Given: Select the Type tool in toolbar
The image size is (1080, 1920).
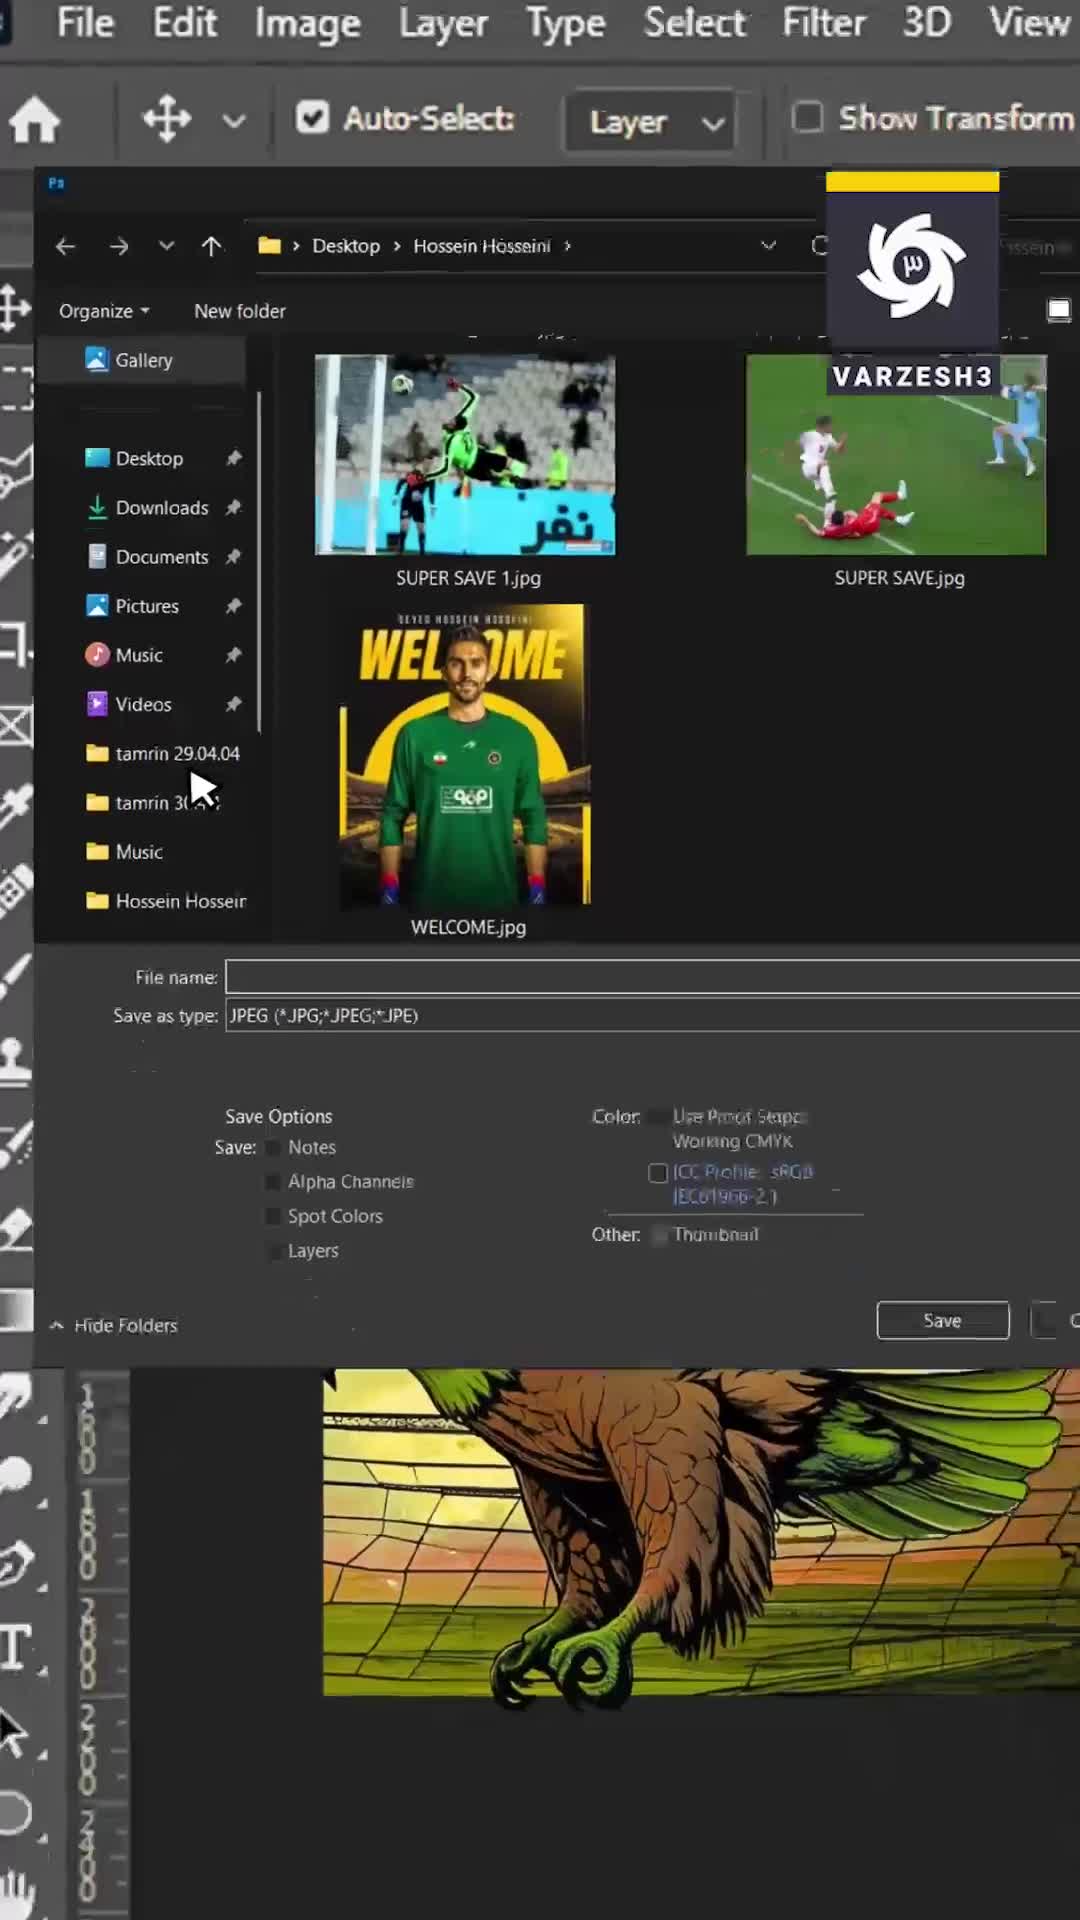Looking at the screenshot, I should coord(17,1647).
